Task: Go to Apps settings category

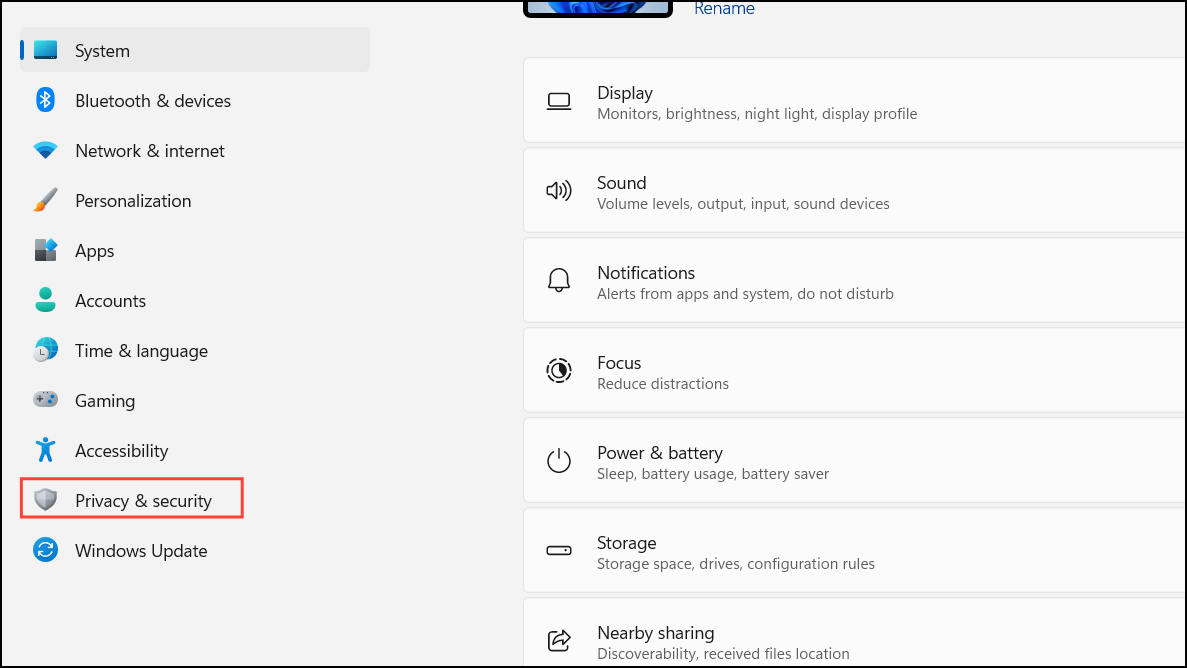Action: coord(94,251)
